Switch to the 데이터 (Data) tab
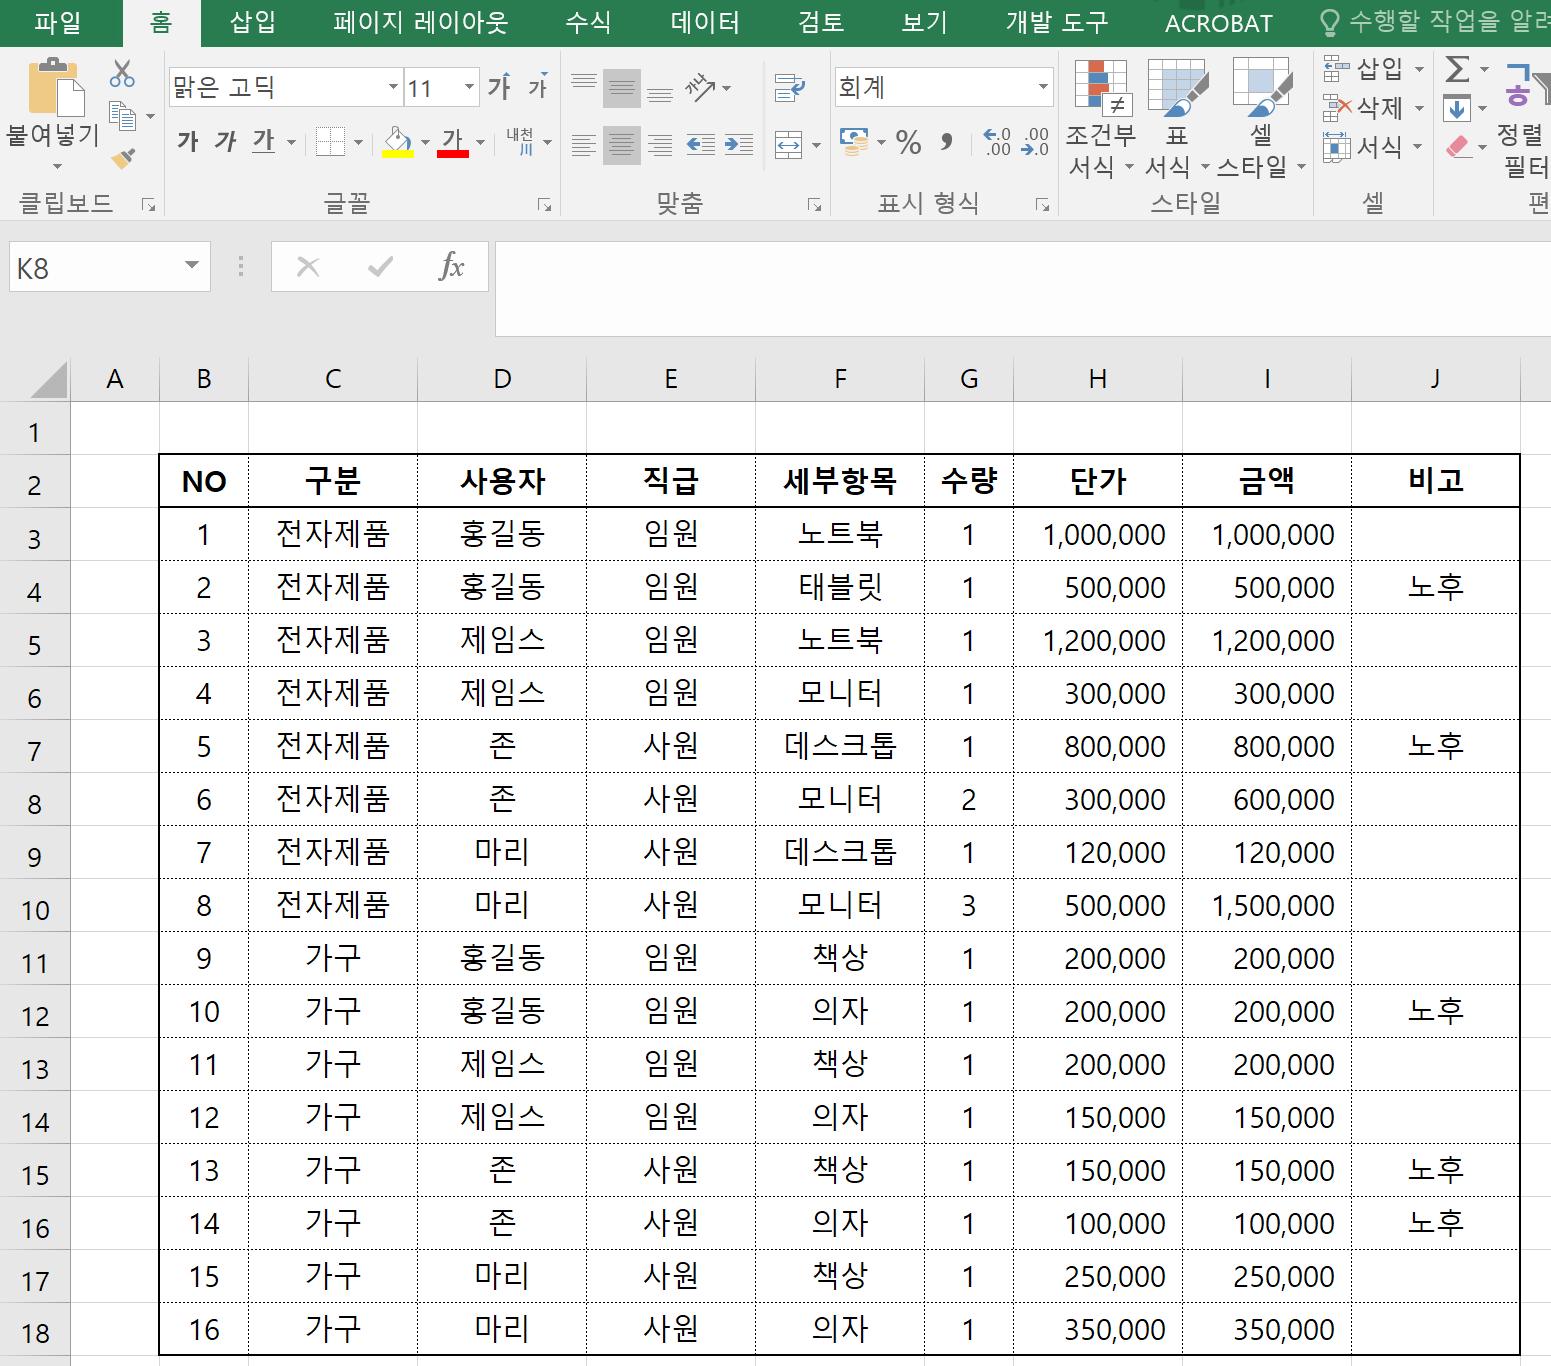 tap(705, 22)
